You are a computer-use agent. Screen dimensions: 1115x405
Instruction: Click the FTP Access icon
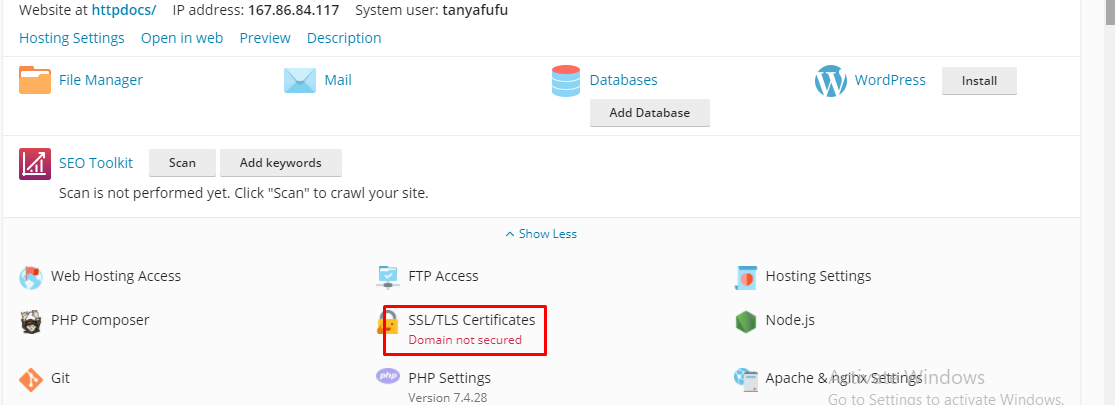[x=388, y=276]
